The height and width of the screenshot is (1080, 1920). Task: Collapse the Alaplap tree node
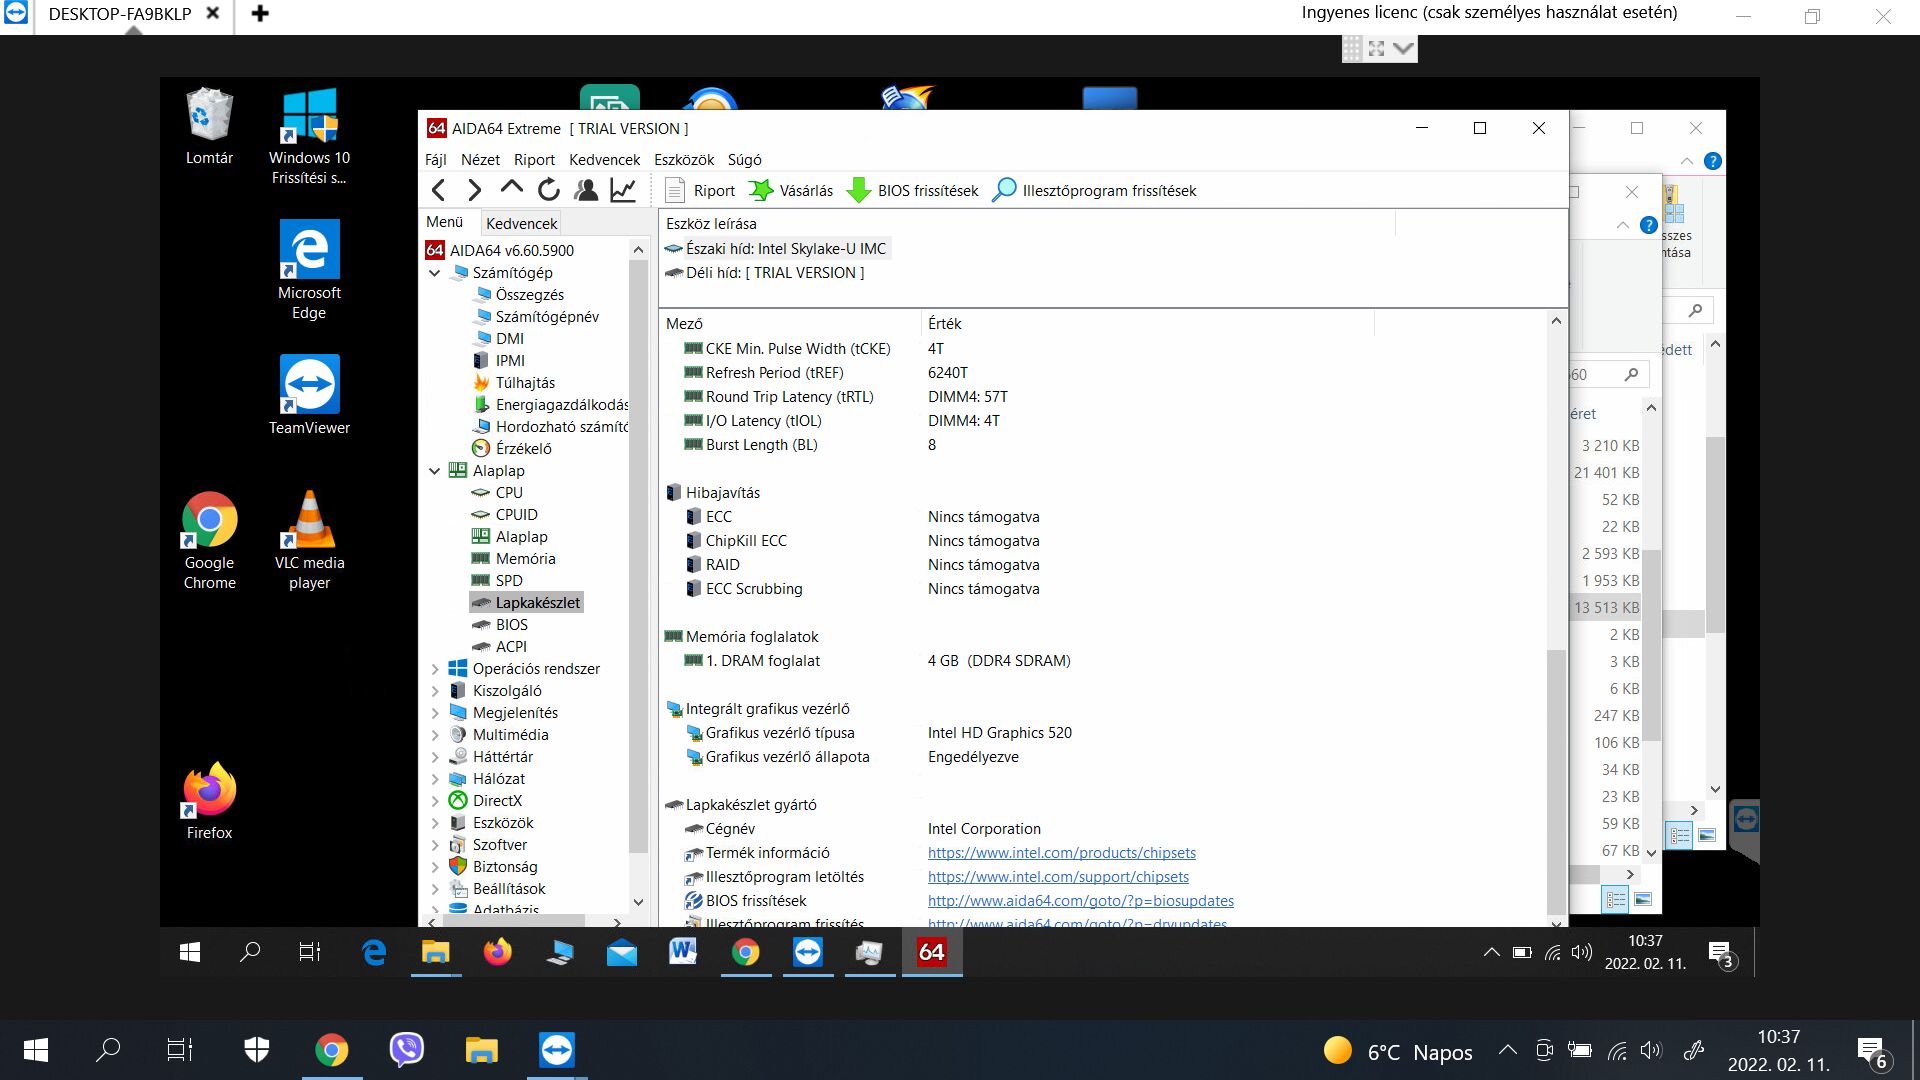[x=435, y=470]
